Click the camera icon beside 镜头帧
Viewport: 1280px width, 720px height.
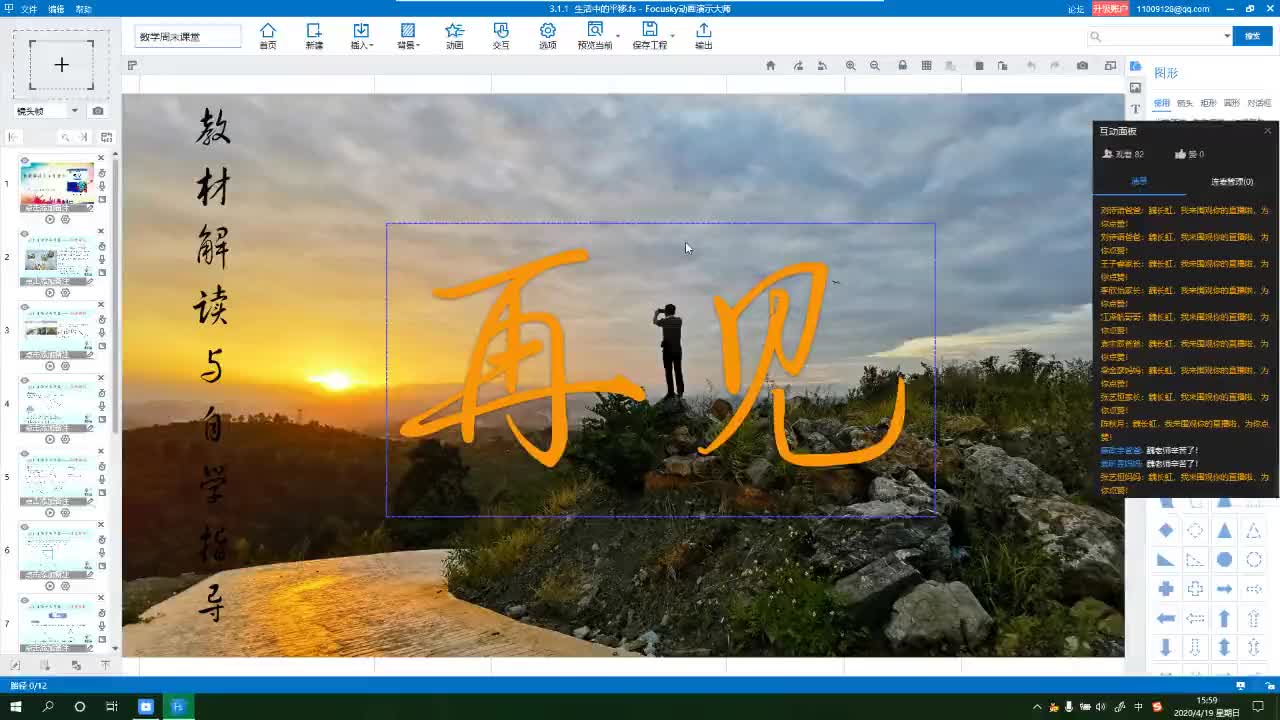tap(98, 111)
